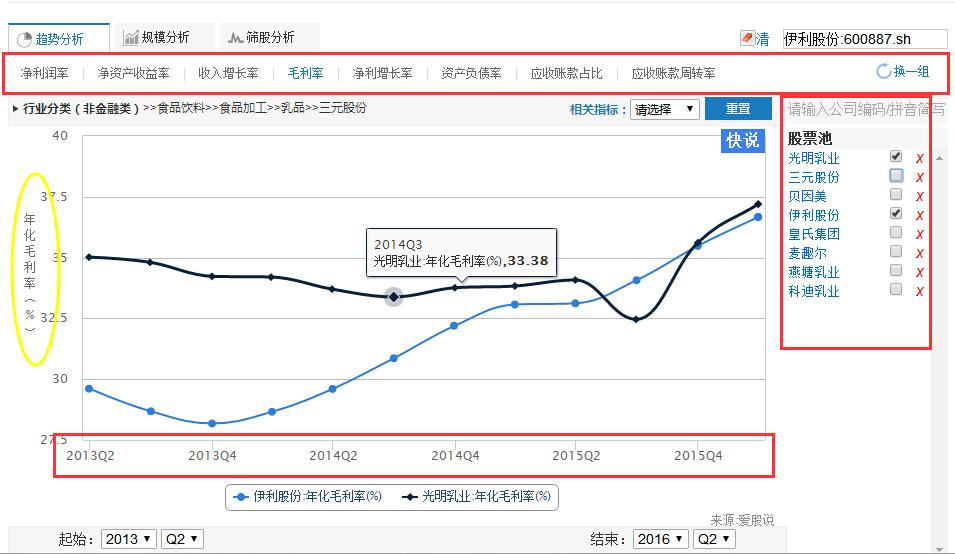Image resolution: width=955 pixels, height=554 pixels.
Task: Click the 2013Q4 伊利股份 blue data point
Action: tap(212, 424)
